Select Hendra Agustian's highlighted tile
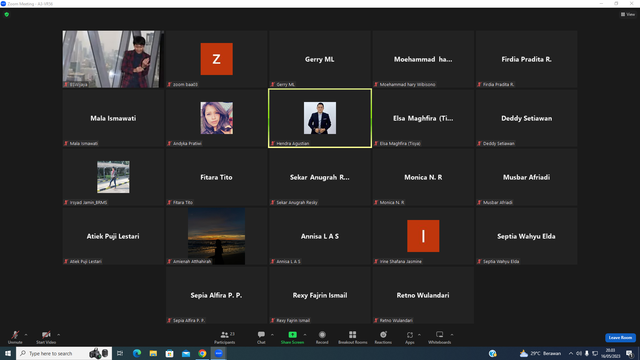The image size is (640, 360). pyautogui.click(x=320, y=118)
